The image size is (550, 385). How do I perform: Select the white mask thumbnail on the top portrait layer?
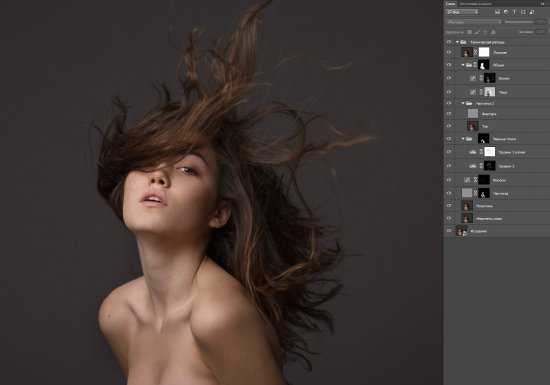(484, 52)
